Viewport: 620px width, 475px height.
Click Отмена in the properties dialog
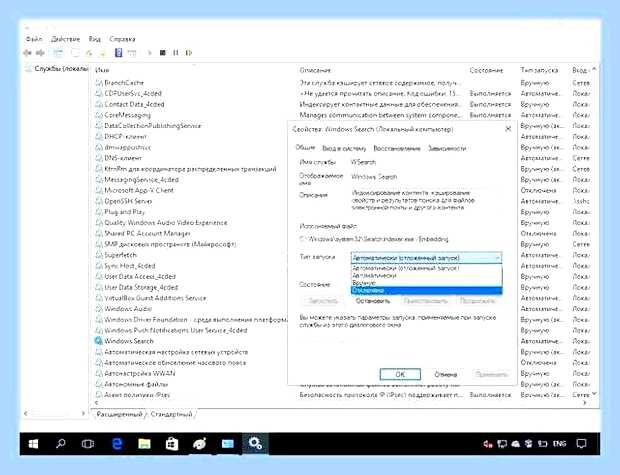(446, 374)
